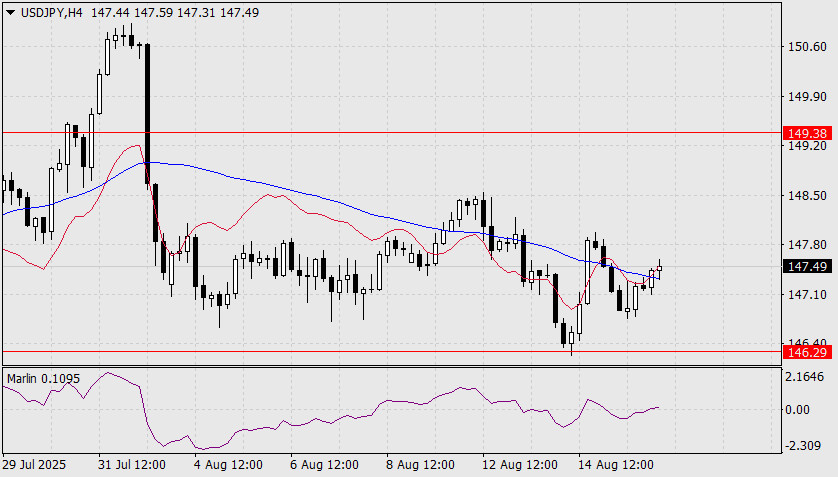Select the 147.10 price axis label

807,295
